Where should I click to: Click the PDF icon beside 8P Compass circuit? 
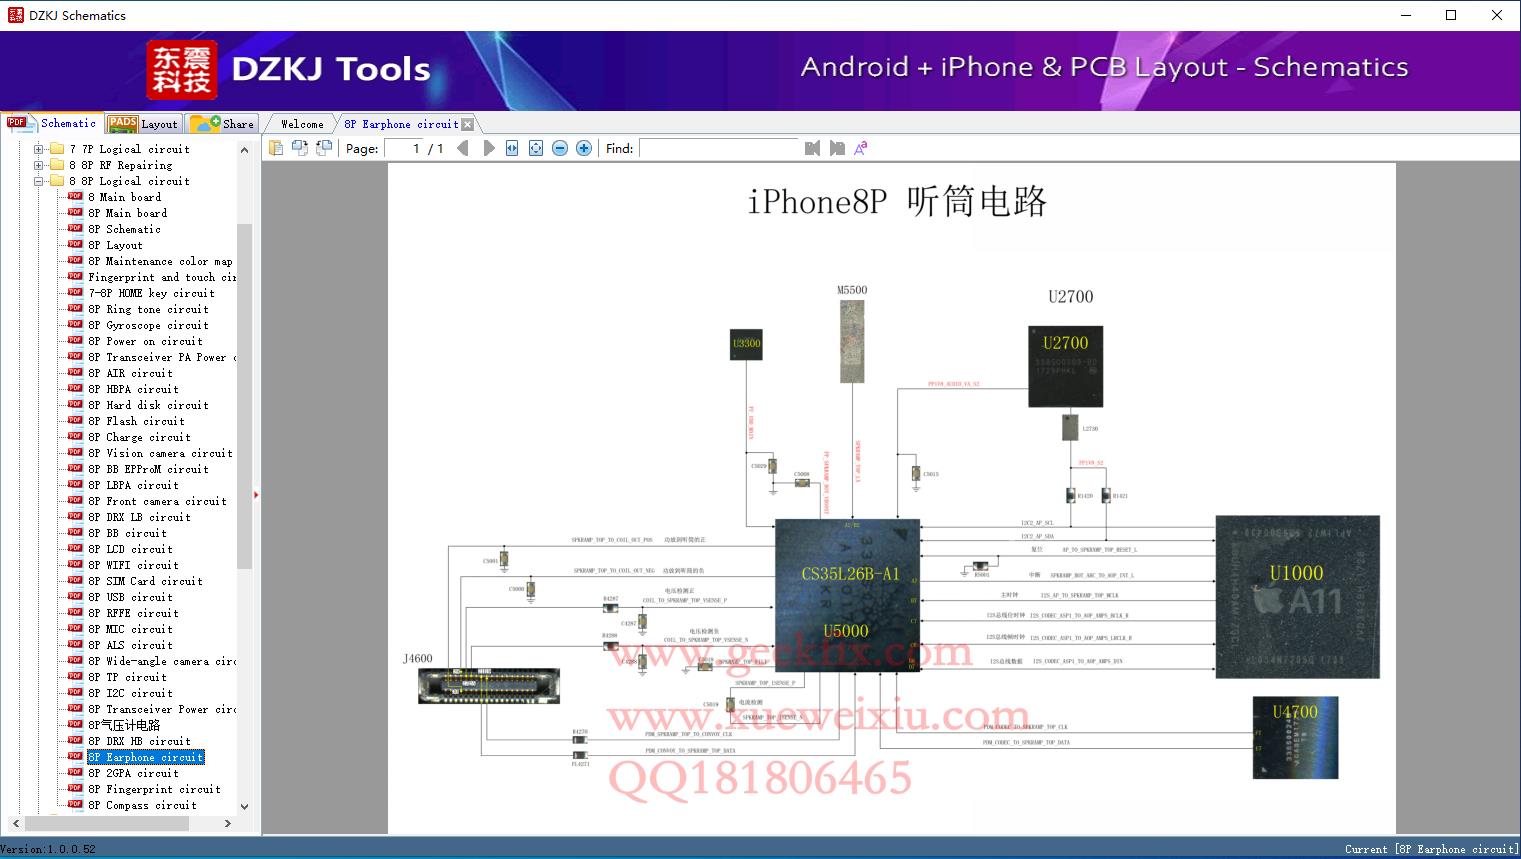(75, 805)
